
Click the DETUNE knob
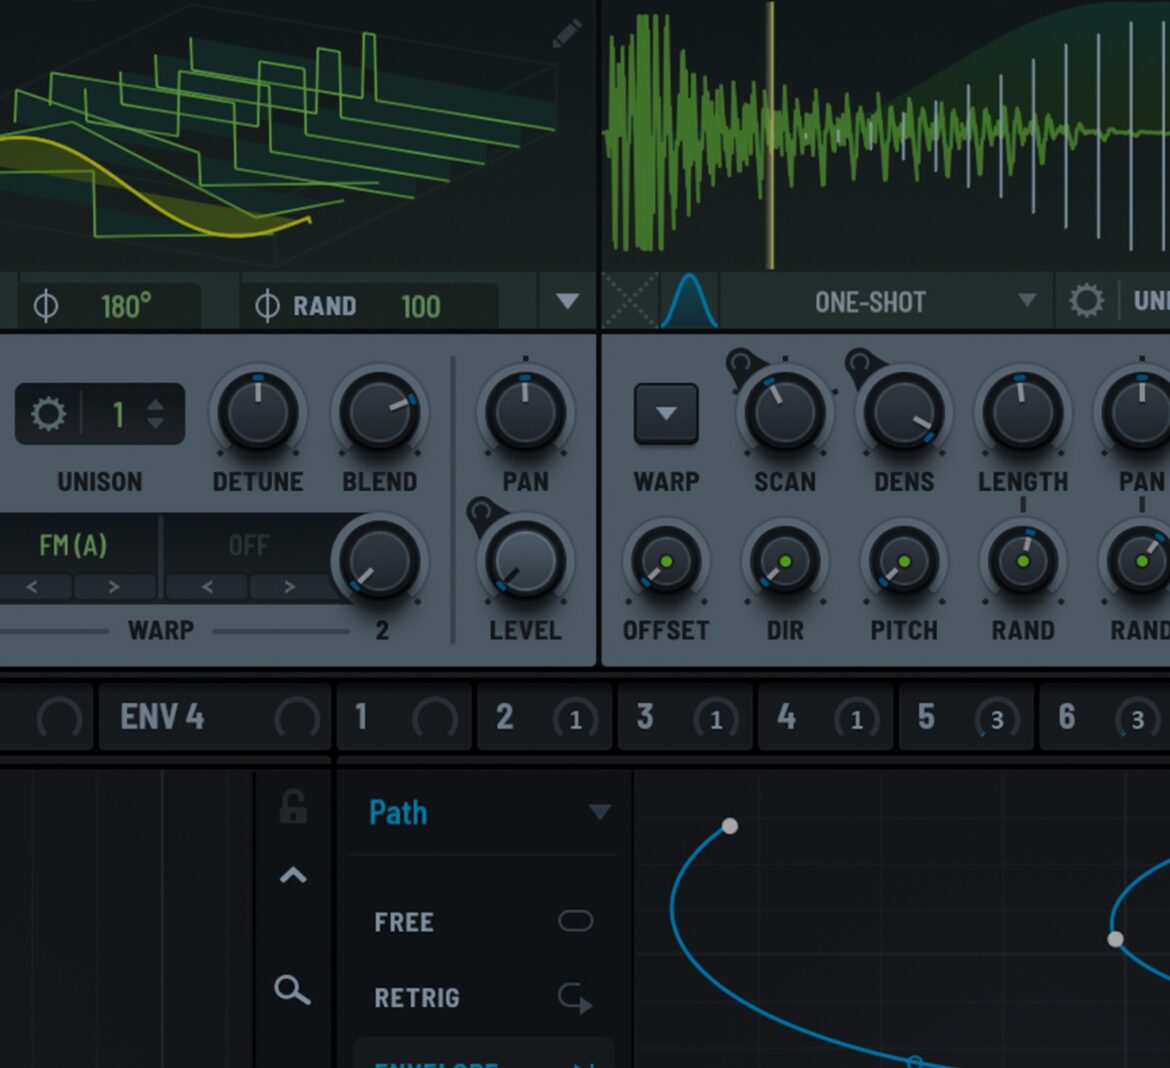257,413
